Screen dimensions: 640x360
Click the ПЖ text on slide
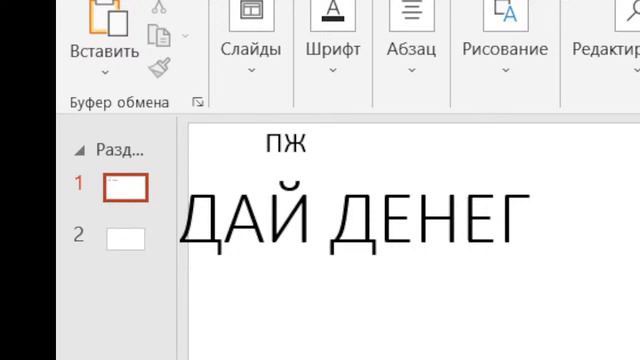click(286, 143)
